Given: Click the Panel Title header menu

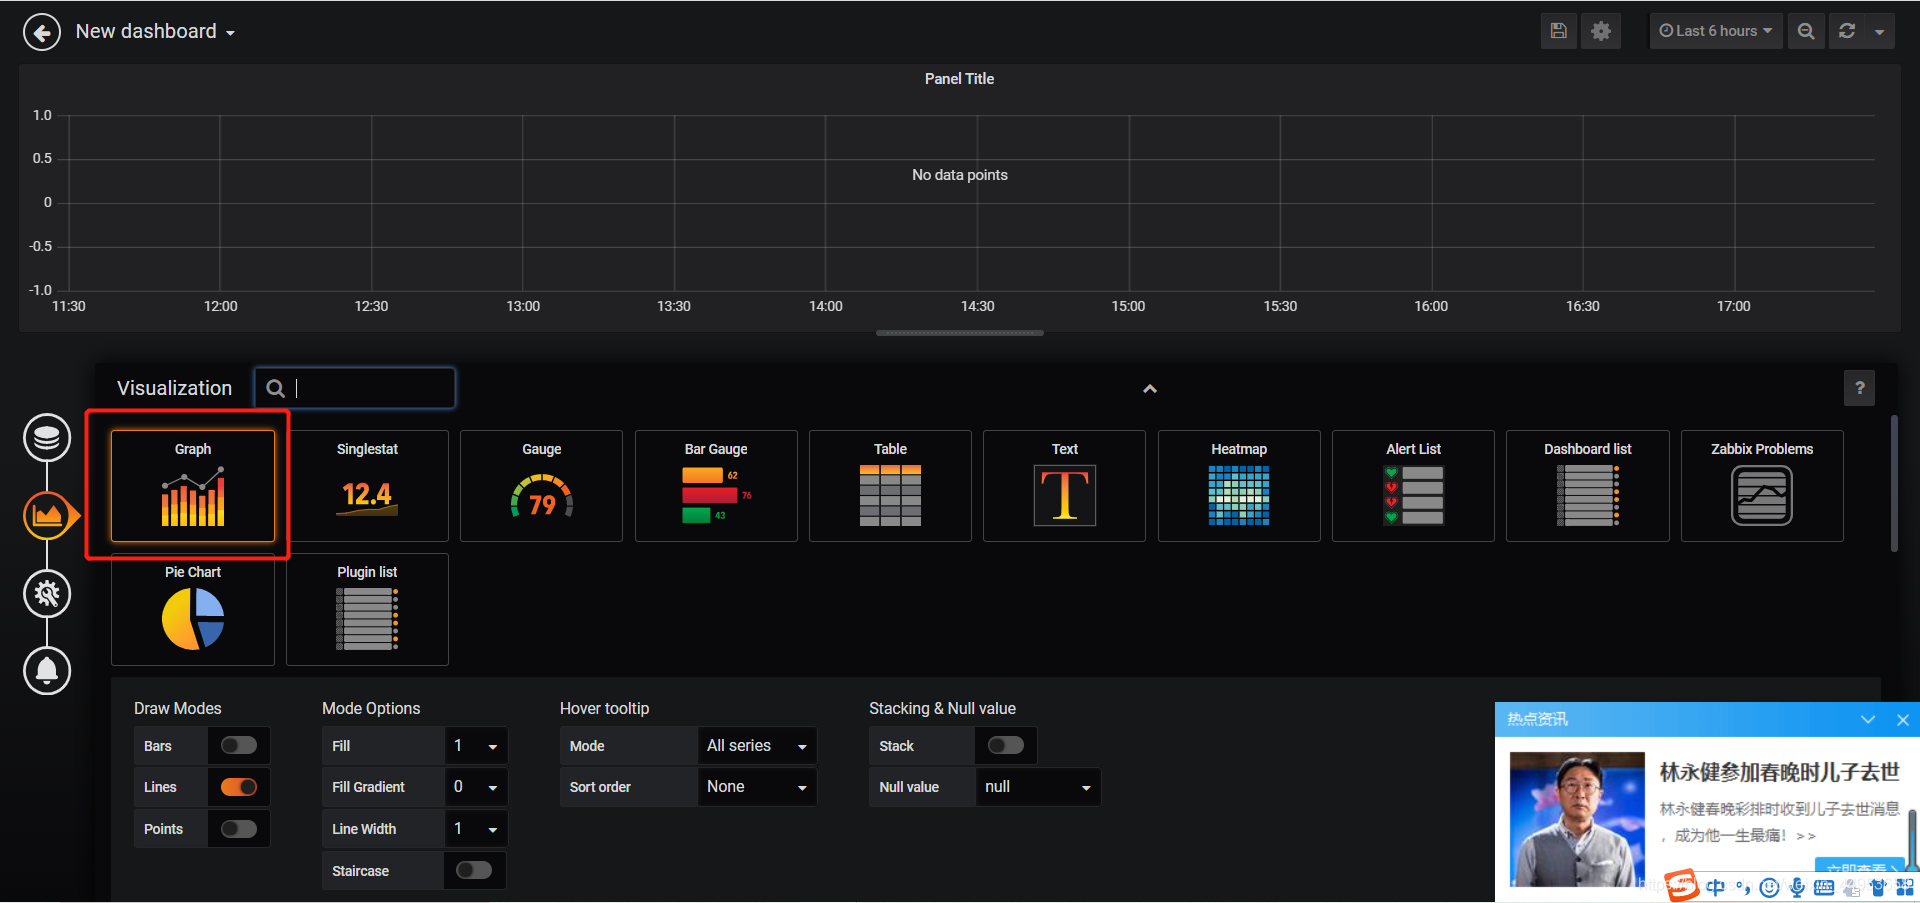Looking at the screenshot, I should (x=959, y=79).
